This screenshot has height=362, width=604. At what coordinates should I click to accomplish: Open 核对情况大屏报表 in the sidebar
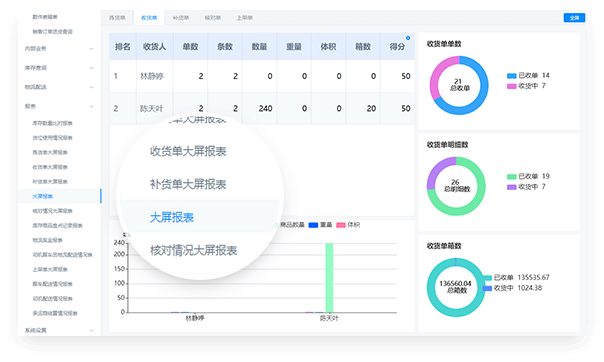coord(52,211)
